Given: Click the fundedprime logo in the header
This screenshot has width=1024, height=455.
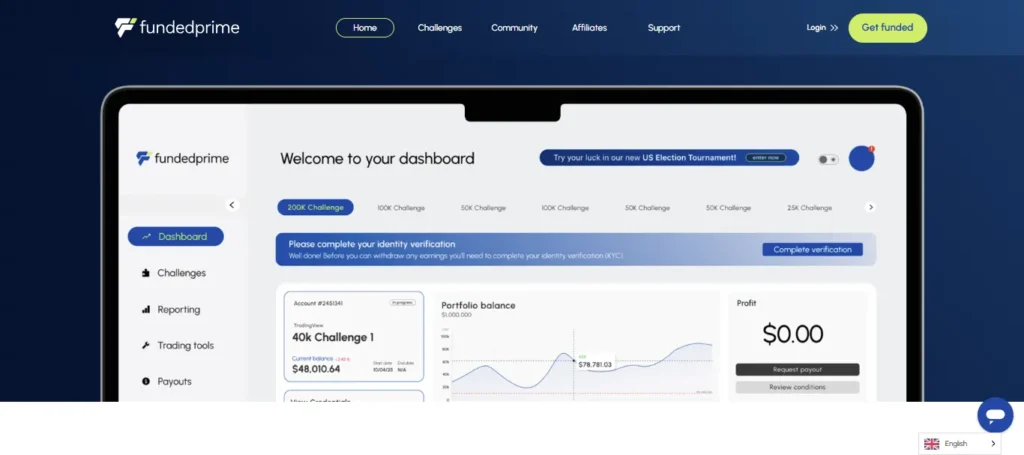Looking at the screenshot, I should click(177, 27).
